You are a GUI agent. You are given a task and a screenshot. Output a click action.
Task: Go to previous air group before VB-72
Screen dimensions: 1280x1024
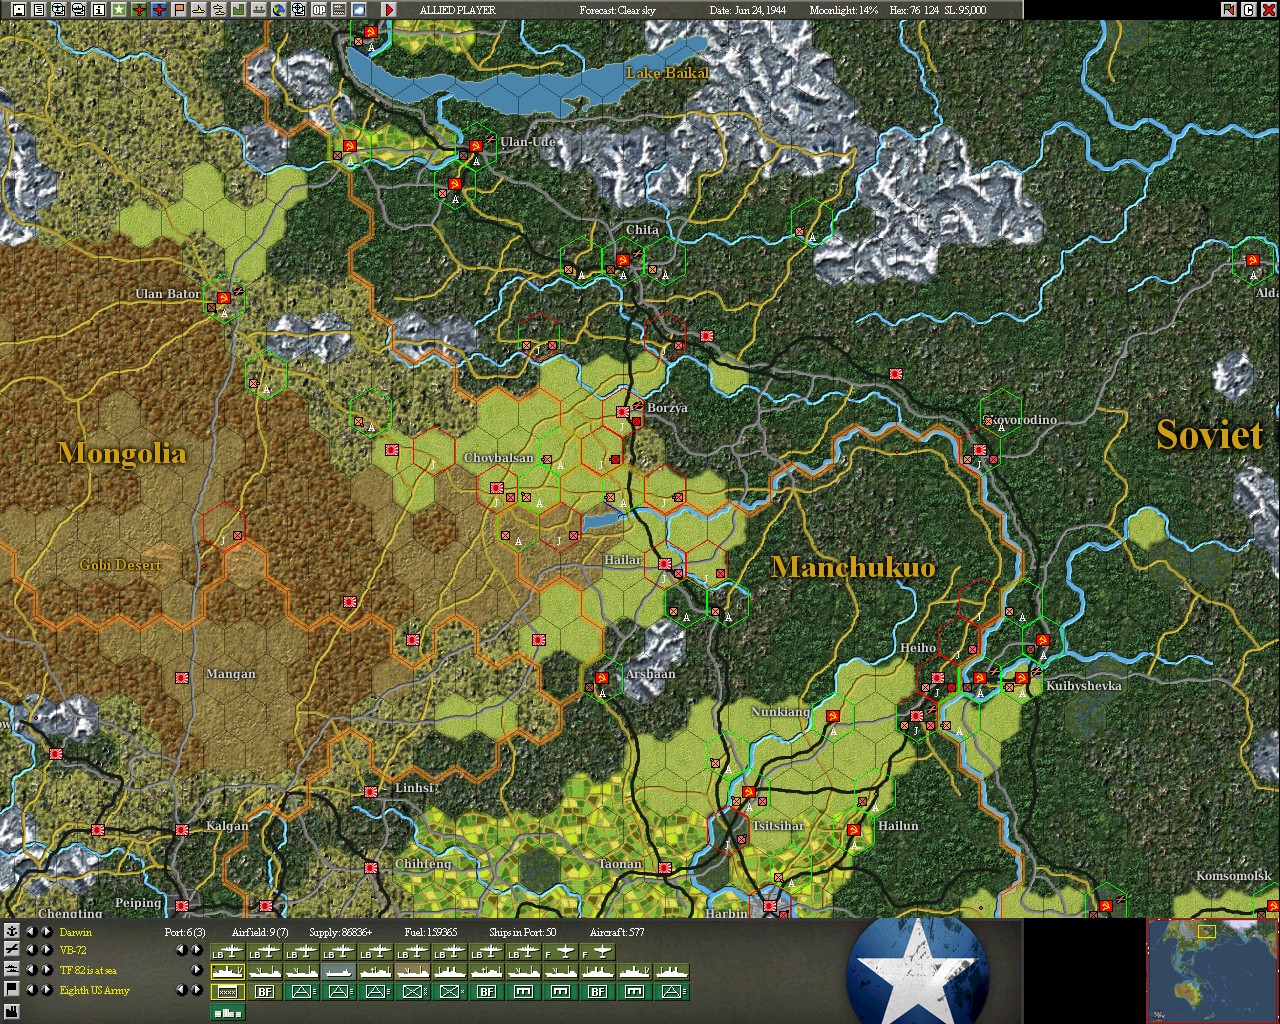31,950
